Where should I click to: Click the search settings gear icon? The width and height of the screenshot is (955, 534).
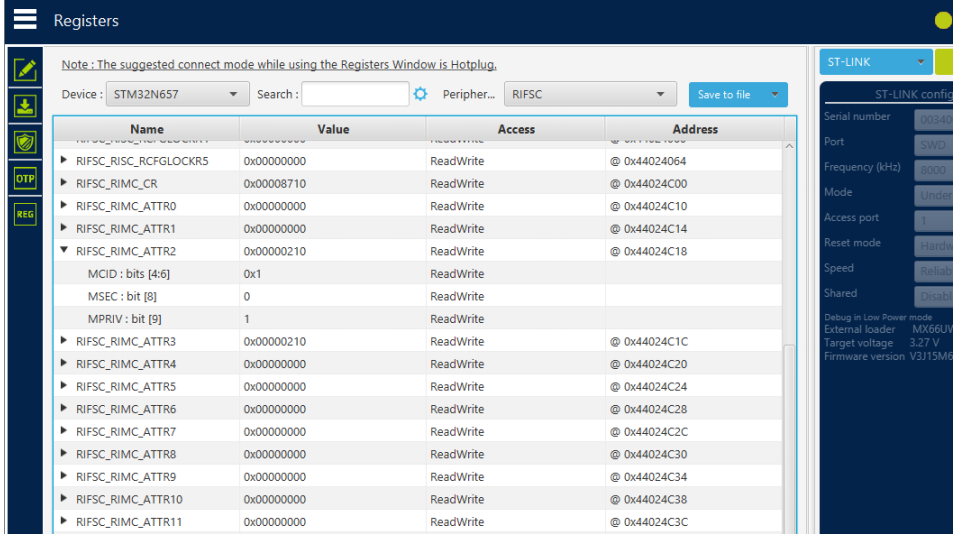421,94
